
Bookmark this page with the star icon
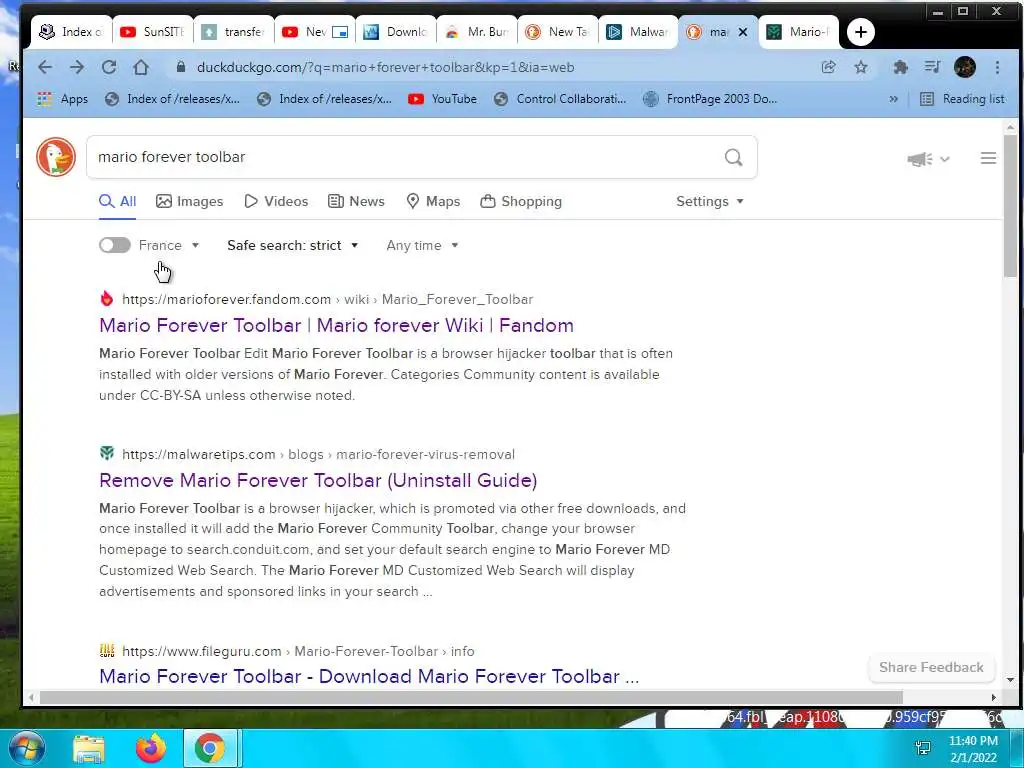(x=861, y=67)
